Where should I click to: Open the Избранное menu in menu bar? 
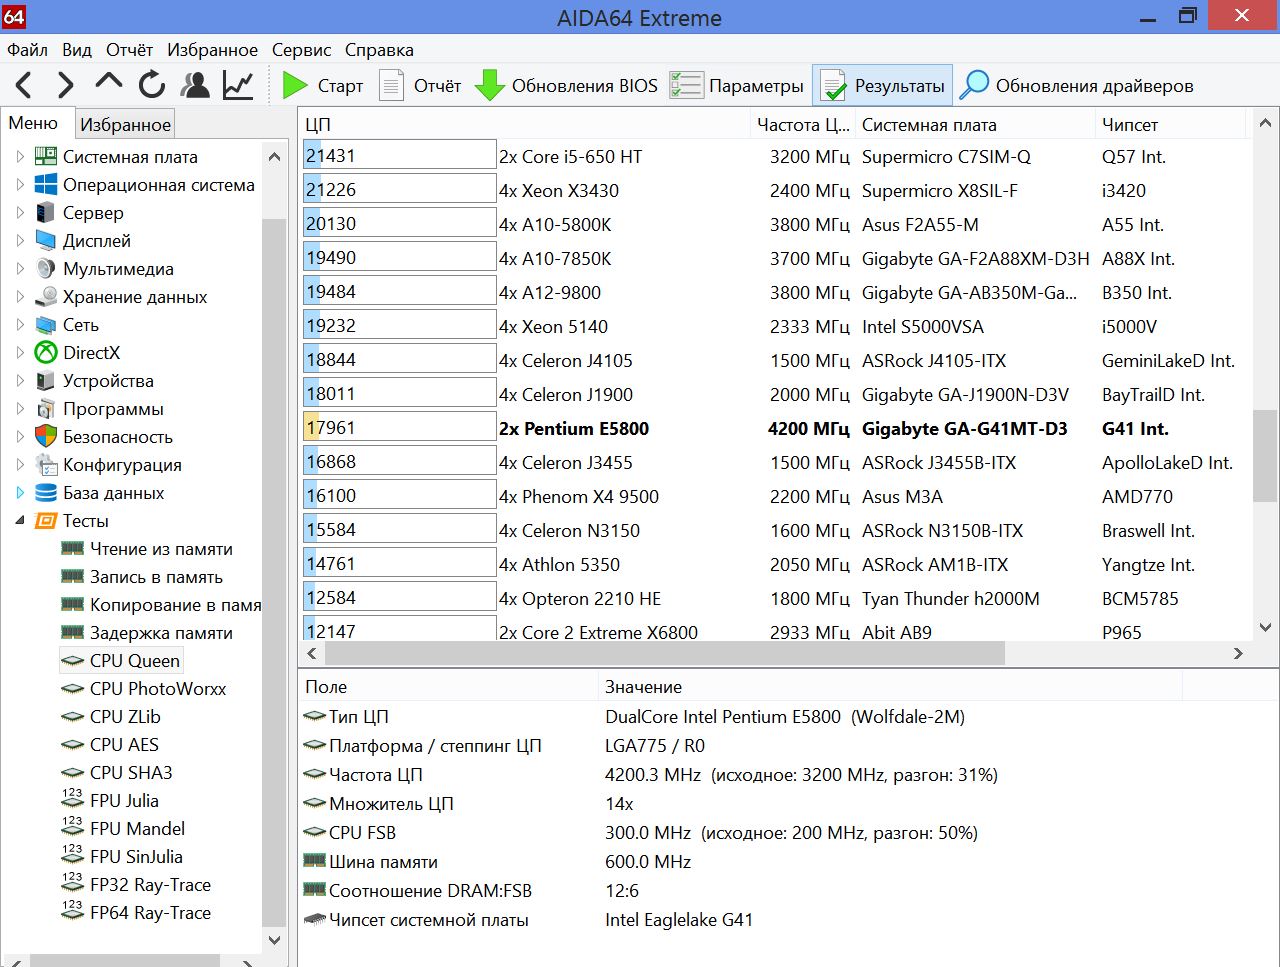[212, 50]
